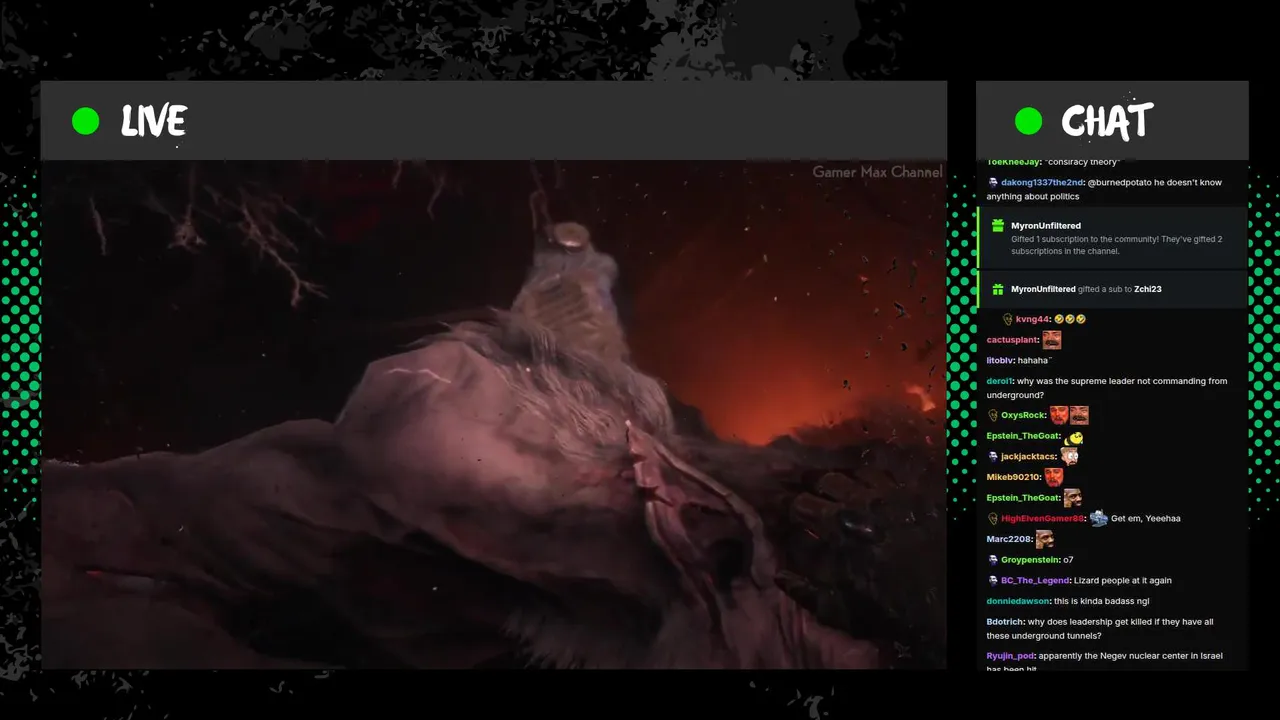Click OxysRock's first red face emote
This screenshot has height=720, width=1280.
coord(1058,415)
